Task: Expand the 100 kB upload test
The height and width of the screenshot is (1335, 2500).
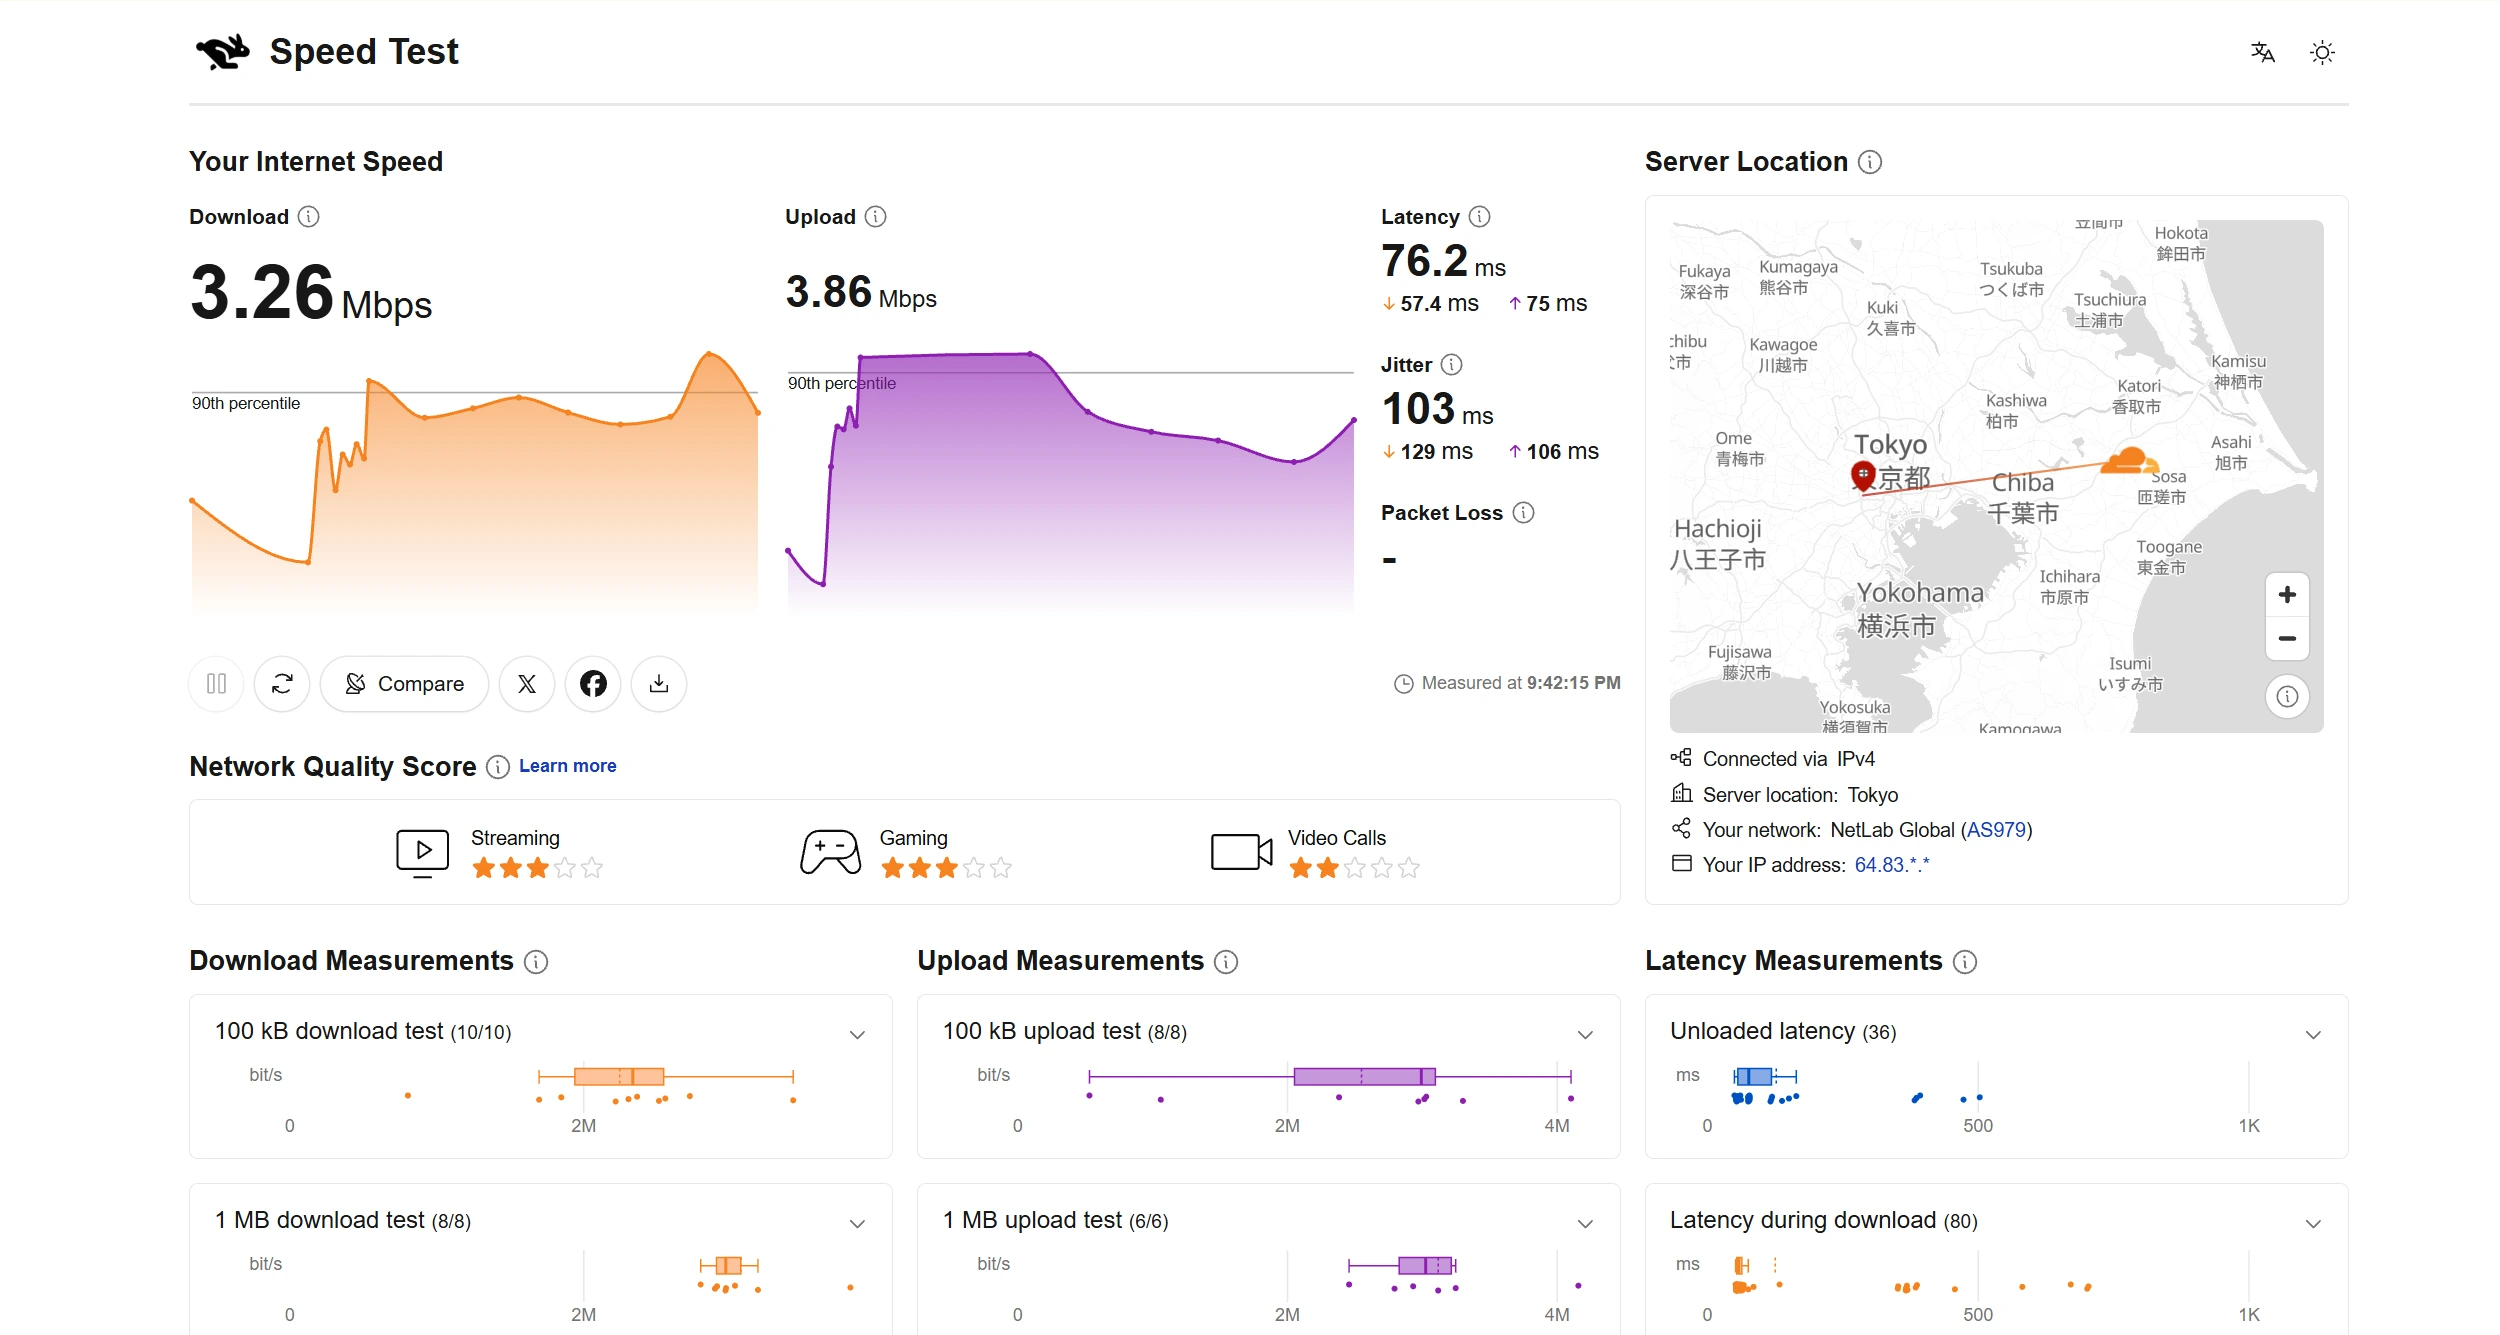Action: click(1585, 1034)
